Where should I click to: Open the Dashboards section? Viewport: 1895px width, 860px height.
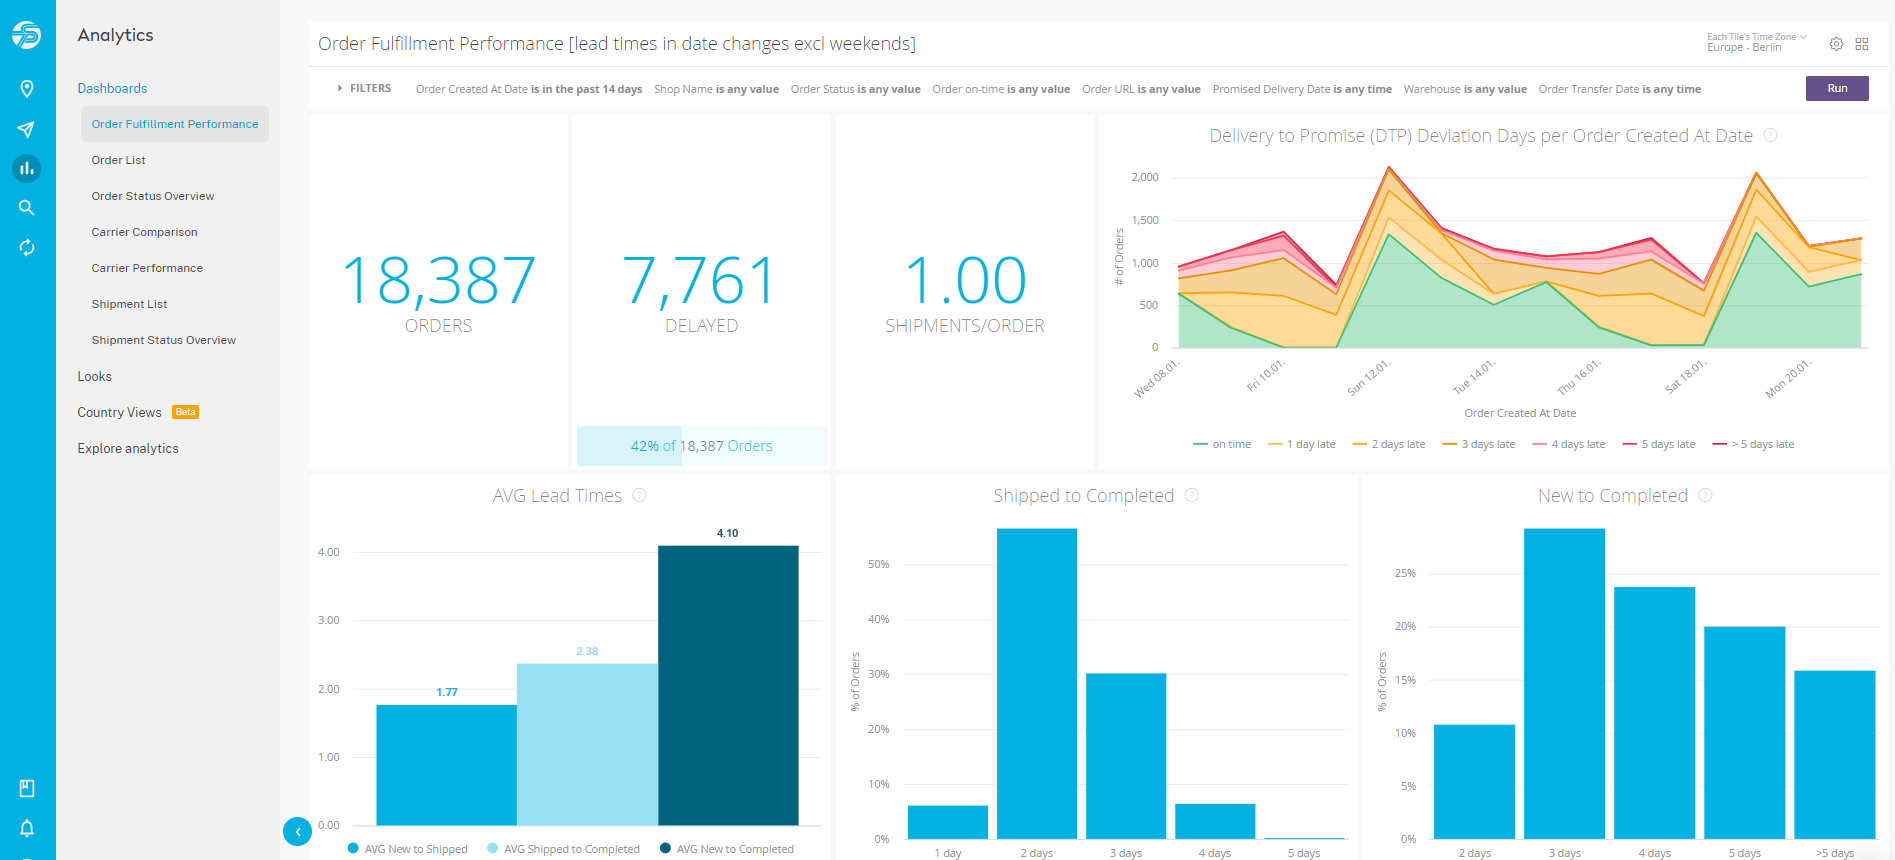pos(112,88)
